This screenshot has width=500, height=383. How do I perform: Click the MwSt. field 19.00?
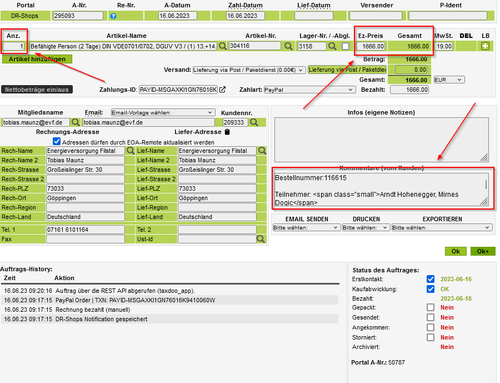coord(444,46)
